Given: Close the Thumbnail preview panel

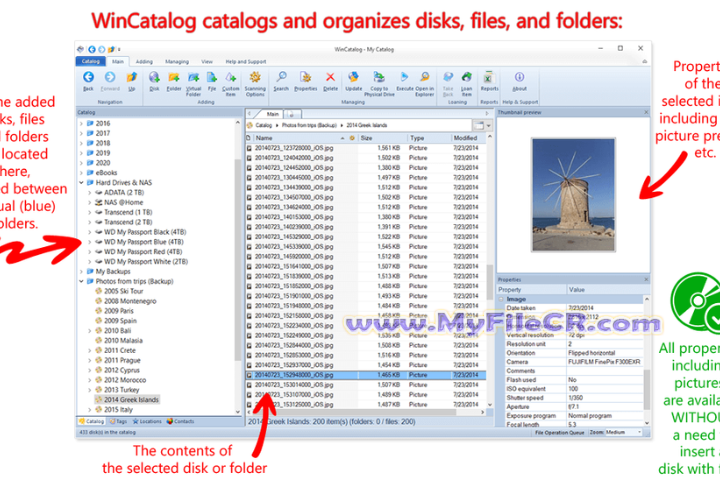Looking at the screenshot, I should 646,112.
